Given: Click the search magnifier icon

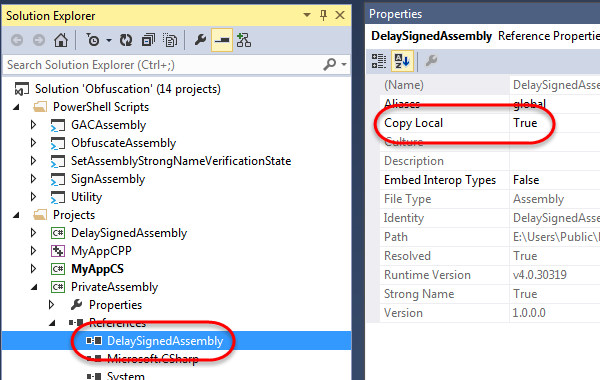Looking at the screenshot, I should click(x=329, y=64).
